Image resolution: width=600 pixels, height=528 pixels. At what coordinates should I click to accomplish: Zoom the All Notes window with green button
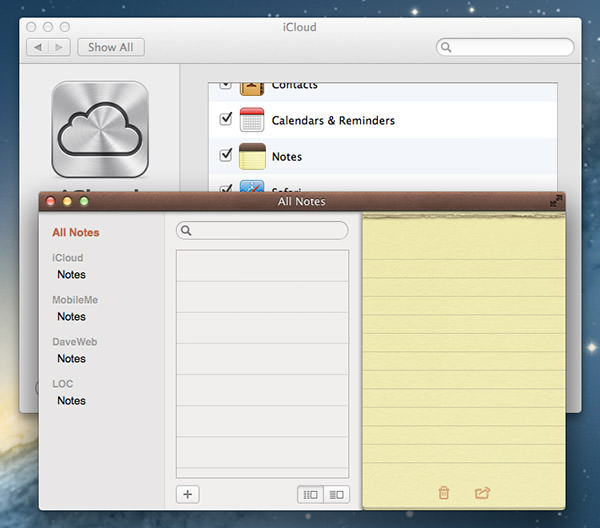84,201
